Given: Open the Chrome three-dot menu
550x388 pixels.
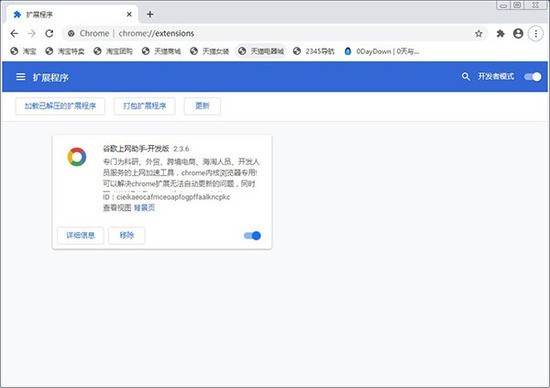Looking at the screenshot, I should pos(536,33).
